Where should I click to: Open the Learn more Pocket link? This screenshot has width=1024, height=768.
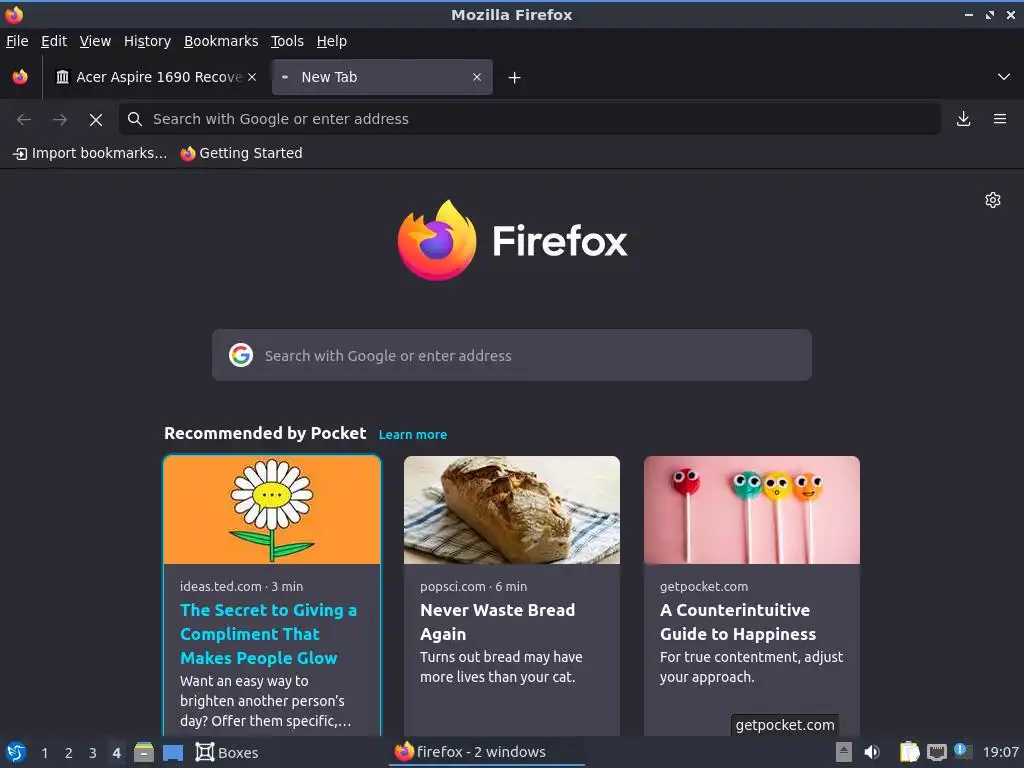413,435
